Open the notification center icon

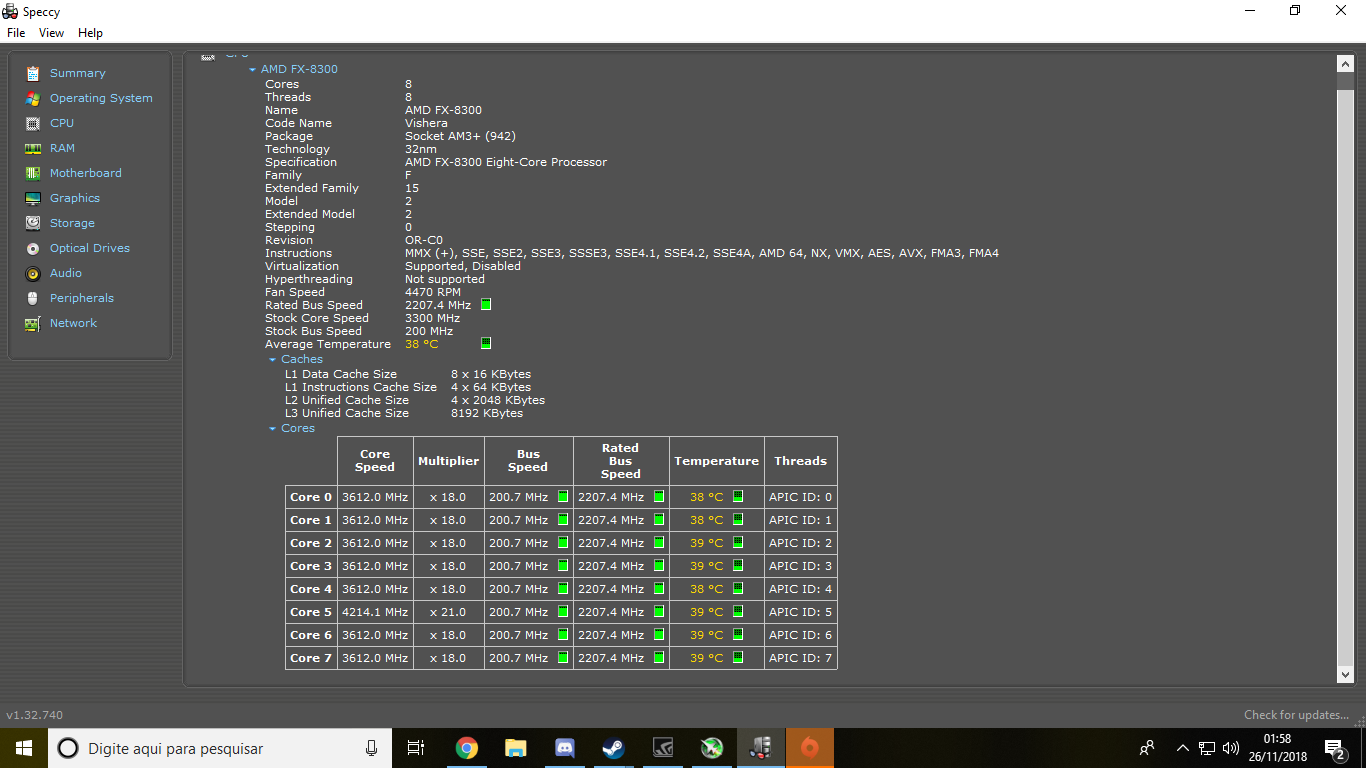(x=1335, y=748)
